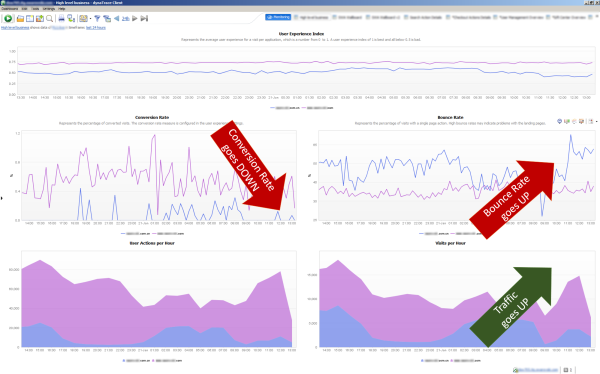The image size is (600, 374).
Task: Go to next timeframe with right arrow
Action: click(x=135, y=18)
